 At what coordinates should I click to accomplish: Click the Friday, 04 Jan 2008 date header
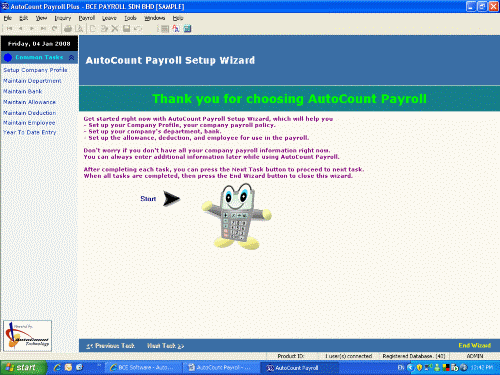39,44
